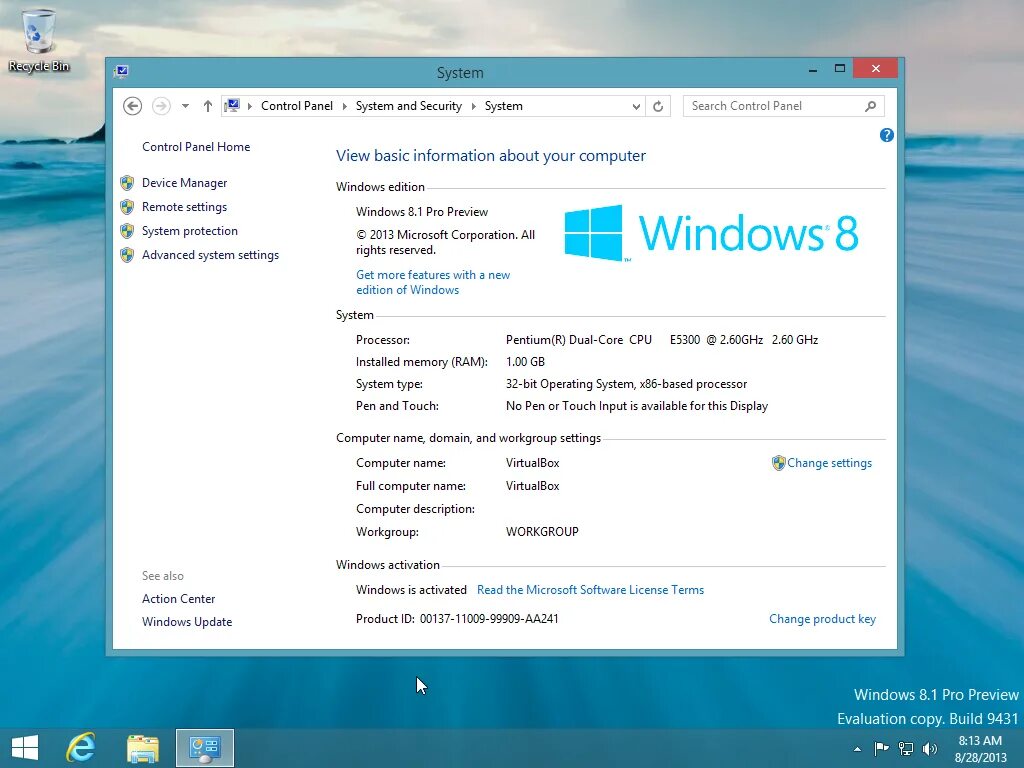This screenshot has height=768, width=1024.
Task: Refresh the System page
Action: pos(658,106)
